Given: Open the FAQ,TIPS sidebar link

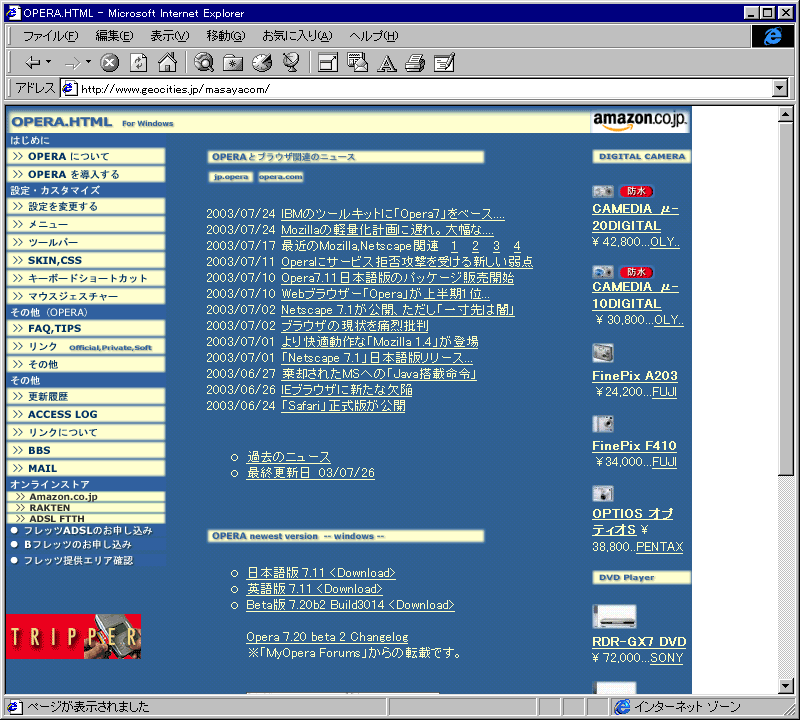Looking at the screenshot, I should click(86, 328).
